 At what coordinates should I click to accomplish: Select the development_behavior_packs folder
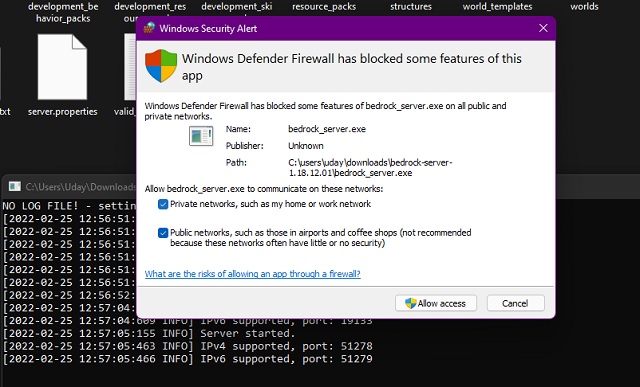[x=63, y=12]
